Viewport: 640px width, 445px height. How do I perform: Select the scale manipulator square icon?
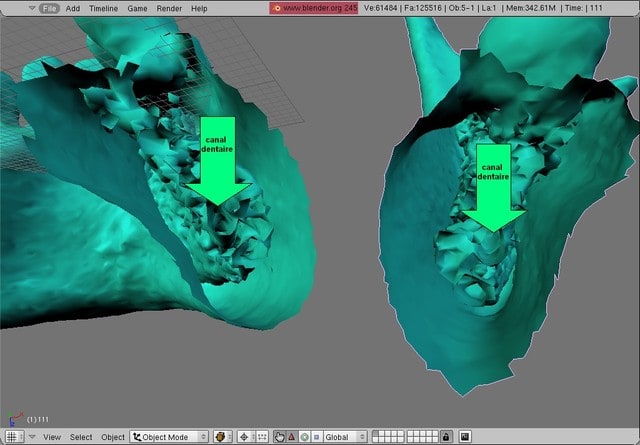[317, 437]
